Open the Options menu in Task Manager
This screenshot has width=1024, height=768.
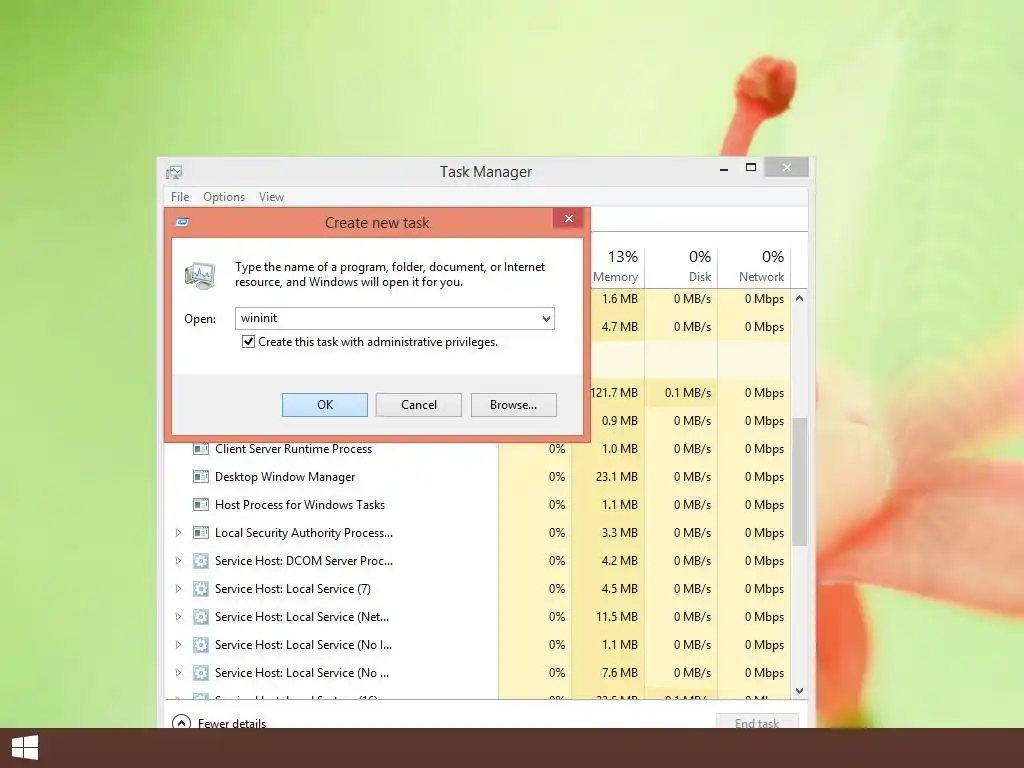pyautogui.click(x=224, y=197)
